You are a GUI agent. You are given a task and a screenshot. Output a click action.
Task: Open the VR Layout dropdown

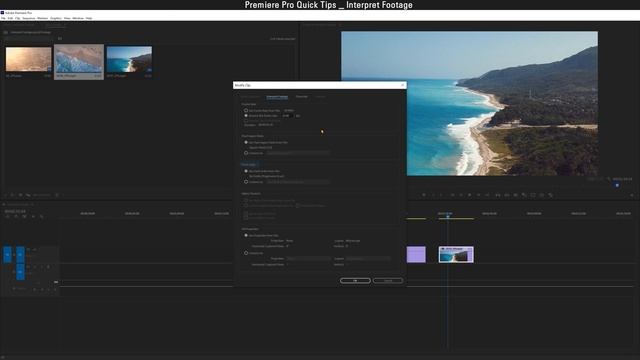point(368,258)
